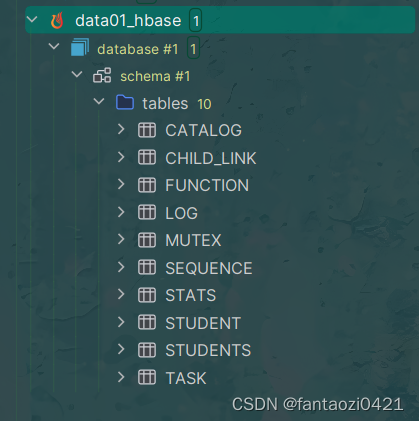Viewport: 419px width, 421px height.
Task: Click the count badge beside data01_hbase
Action: click(x=196, y=20)
